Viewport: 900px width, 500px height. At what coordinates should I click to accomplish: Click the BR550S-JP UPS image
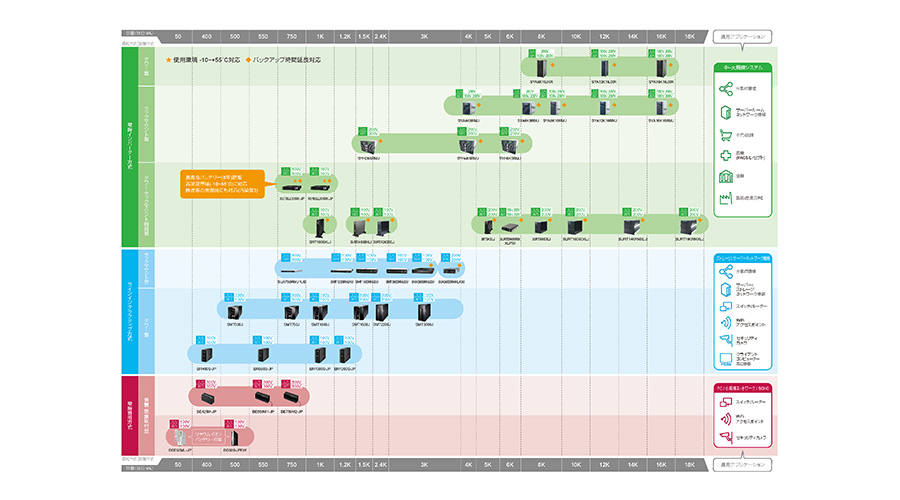pyautogui.click(x=263, y=355)
